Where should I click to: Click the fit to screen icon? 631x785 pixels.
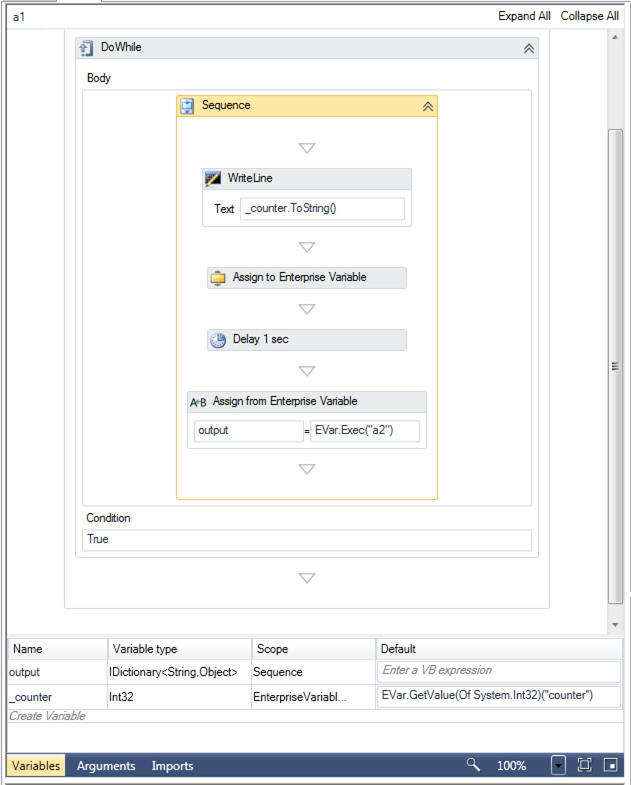tap(584, 765)
